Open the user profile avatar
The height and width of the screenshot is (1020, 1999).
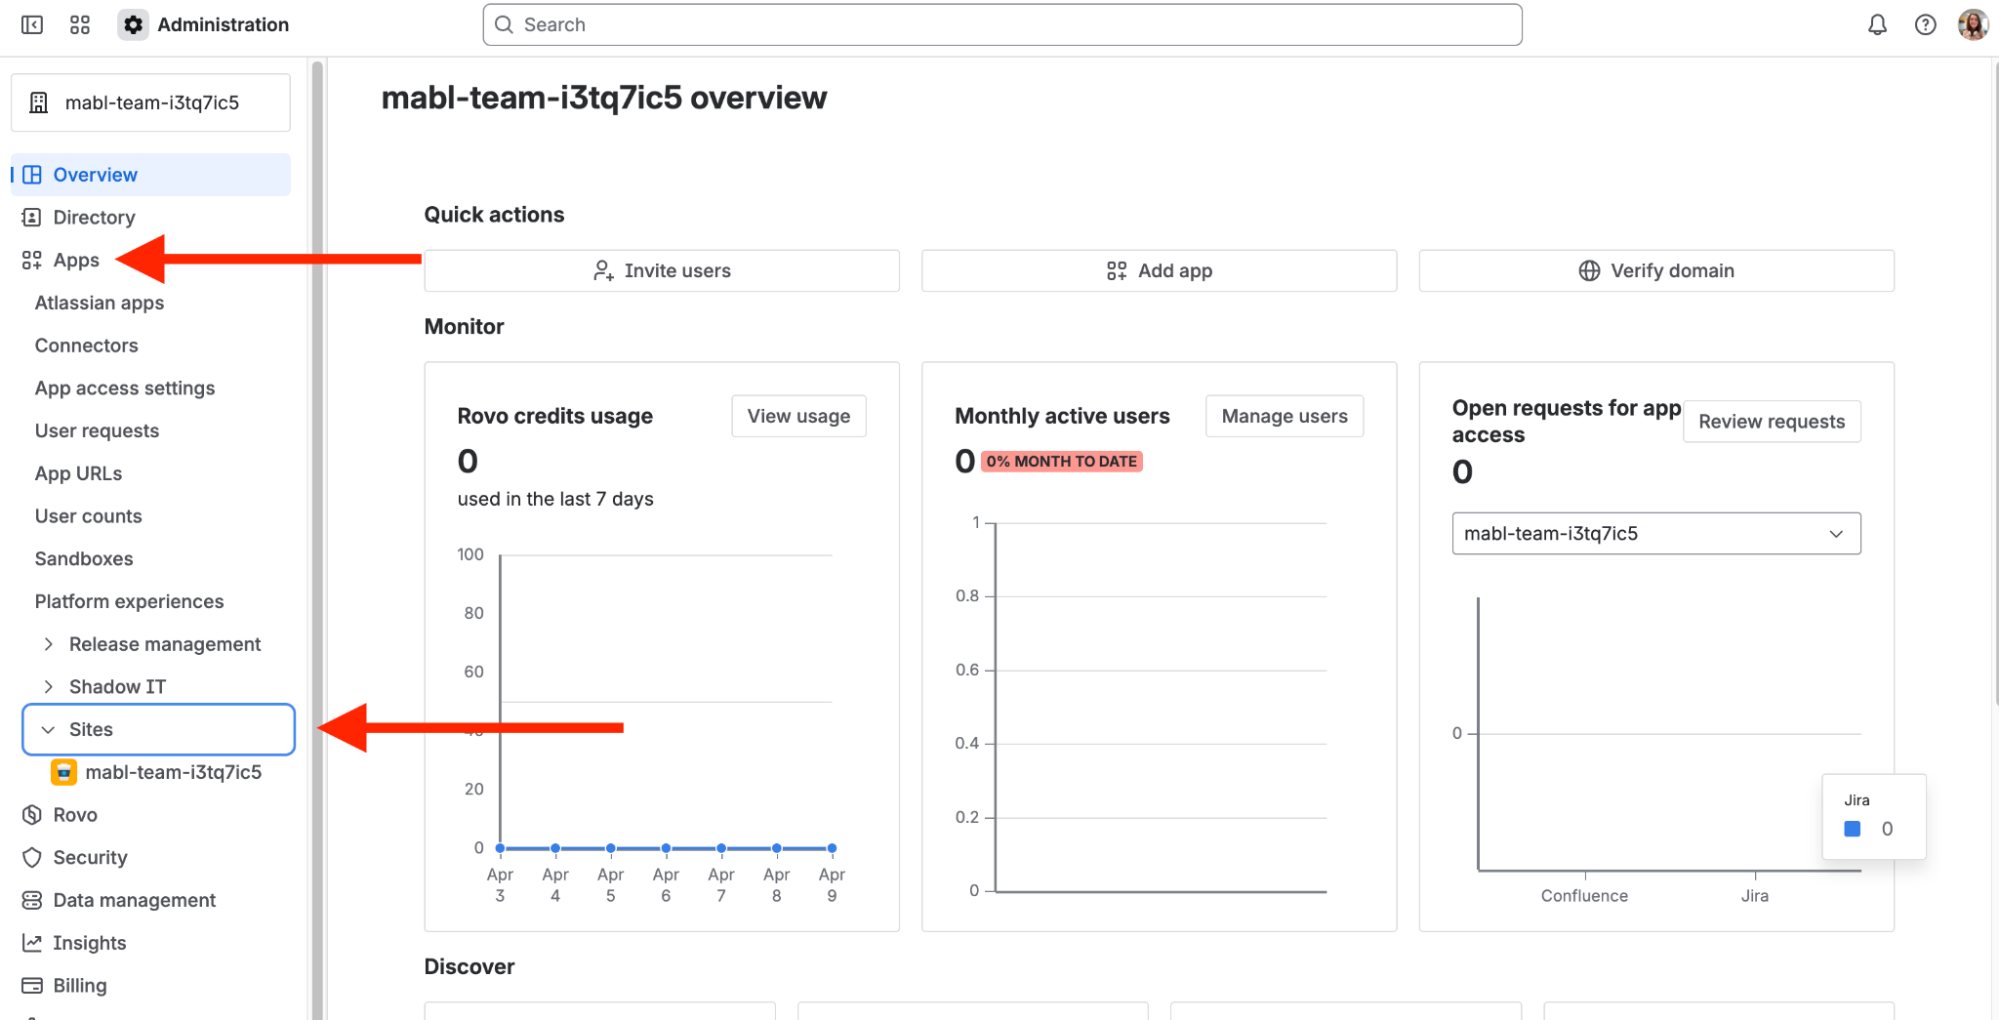point(1972,25)
